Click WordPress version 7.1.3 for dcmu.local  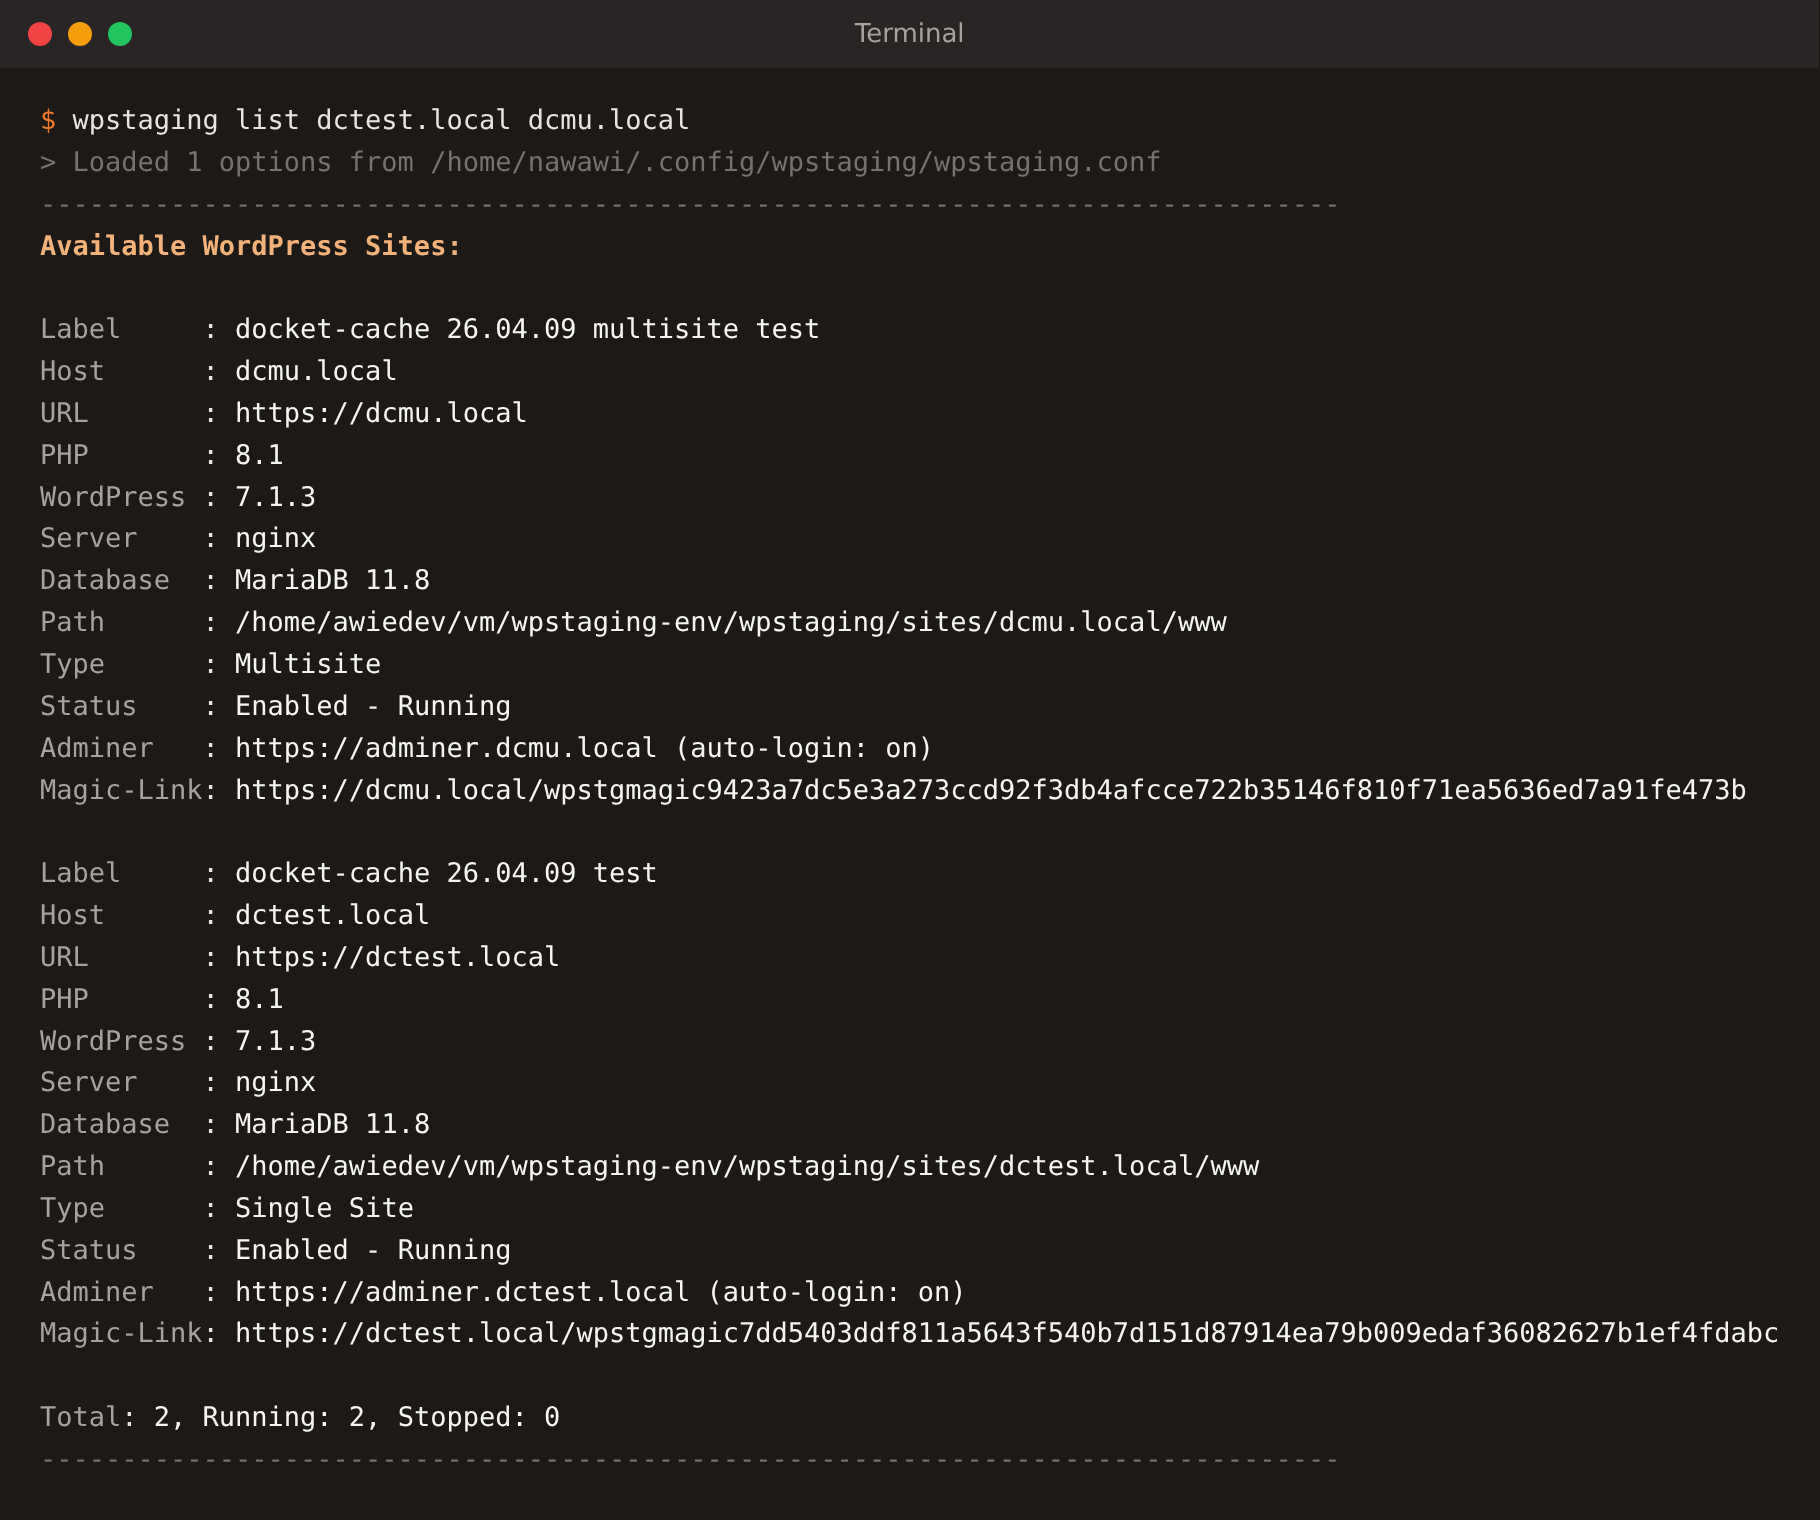point(276,497)
